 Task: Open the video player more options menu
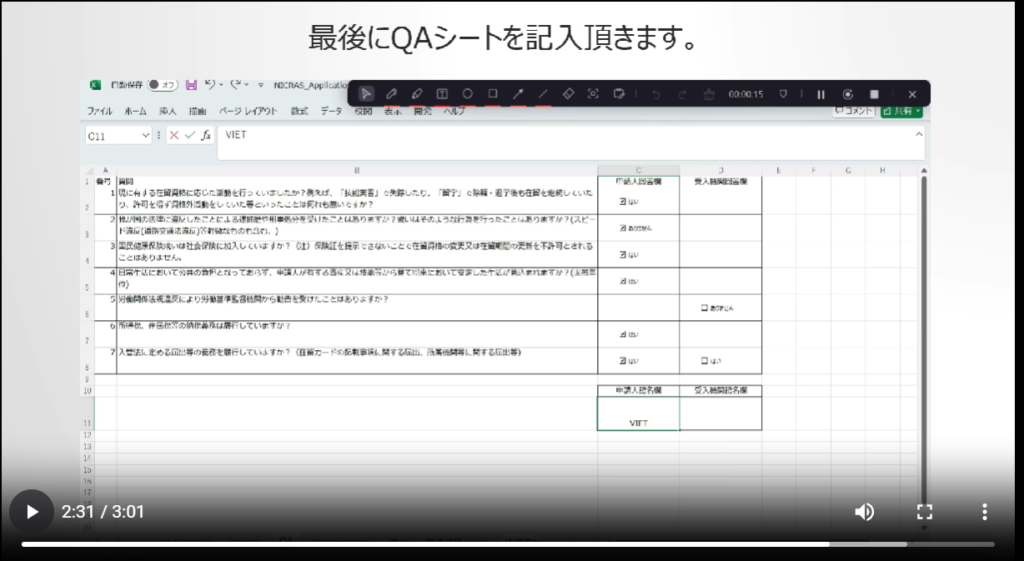point(984,512)
